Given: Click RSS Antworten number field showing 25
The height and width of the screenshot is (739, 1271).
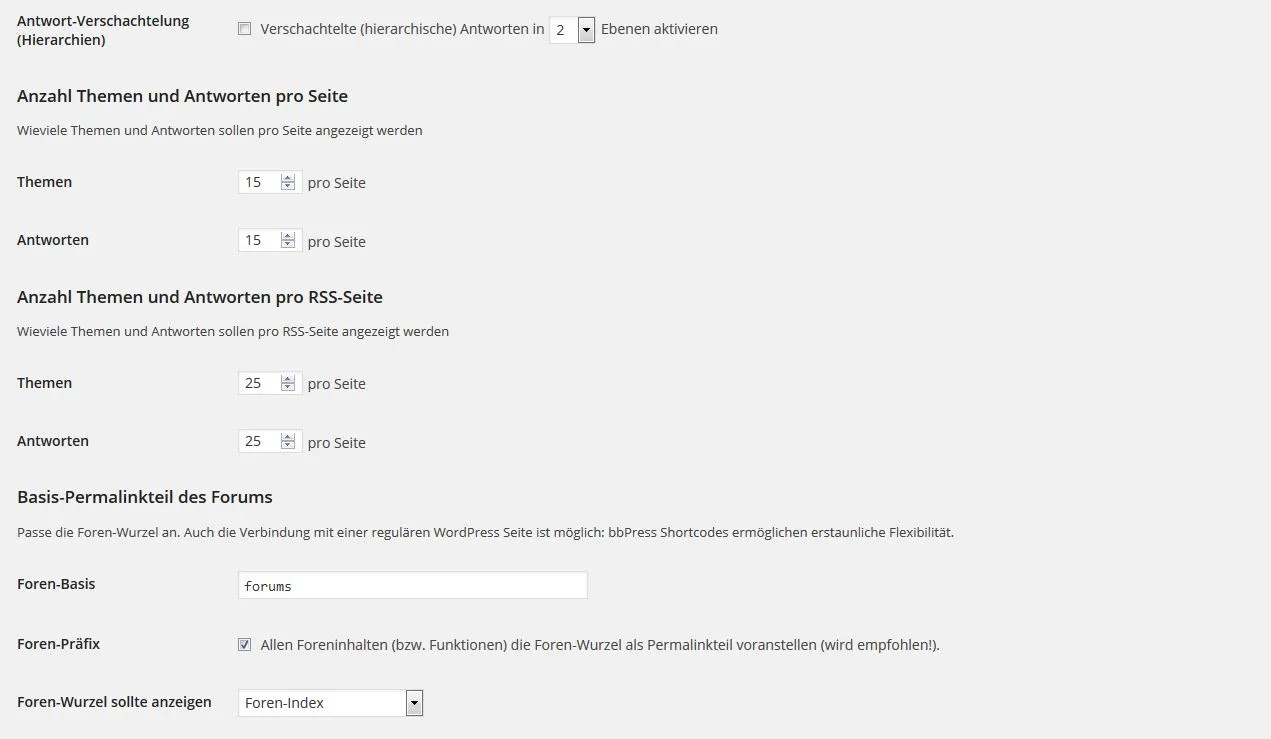Looking at the screenshot, I should 270,441.
